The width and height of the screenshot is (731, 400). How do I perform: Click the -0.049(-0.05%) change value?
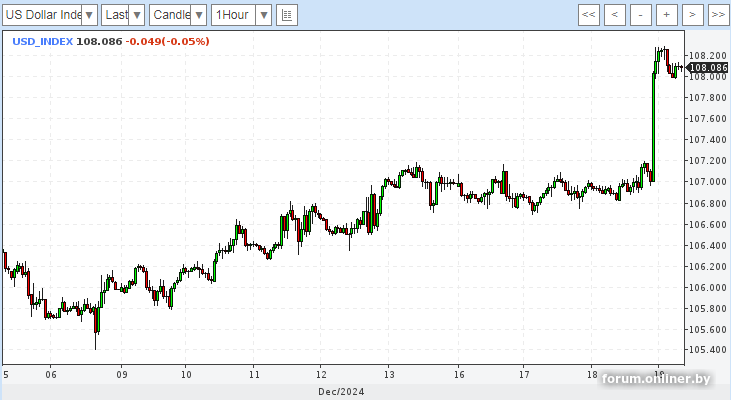point(167,41)
